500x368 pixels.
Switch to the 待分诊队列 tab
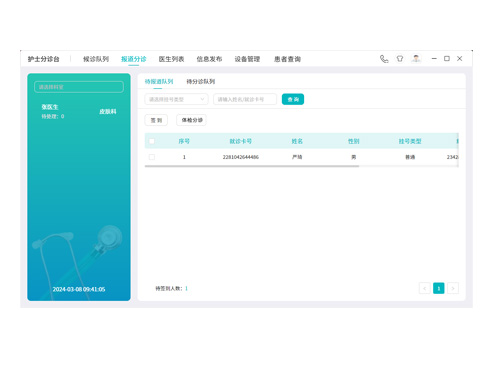pyautogui.click(x=201, y=81)
